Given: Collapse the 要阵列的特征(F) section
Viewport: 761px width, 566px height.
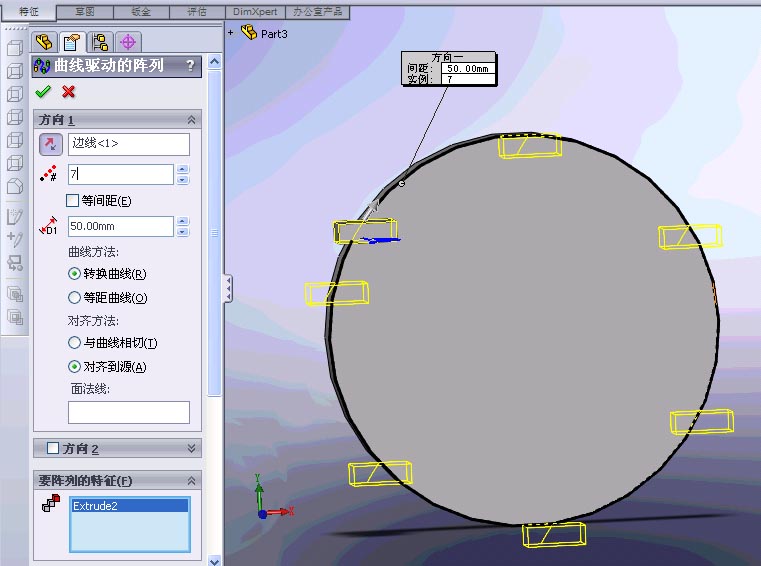Looking at the screenshot, I should click(x=191, y=481).
